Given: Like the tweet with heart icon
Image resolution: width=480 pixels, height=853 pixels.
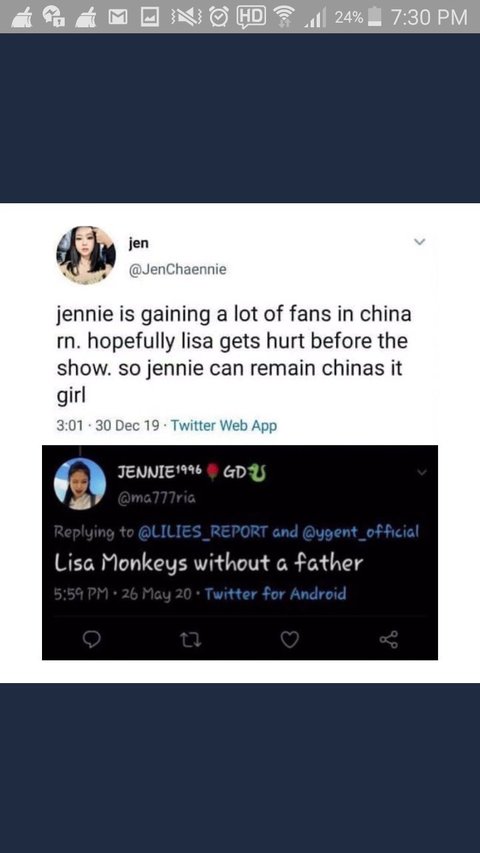Looking at the screenshot, I should point(290,641).
